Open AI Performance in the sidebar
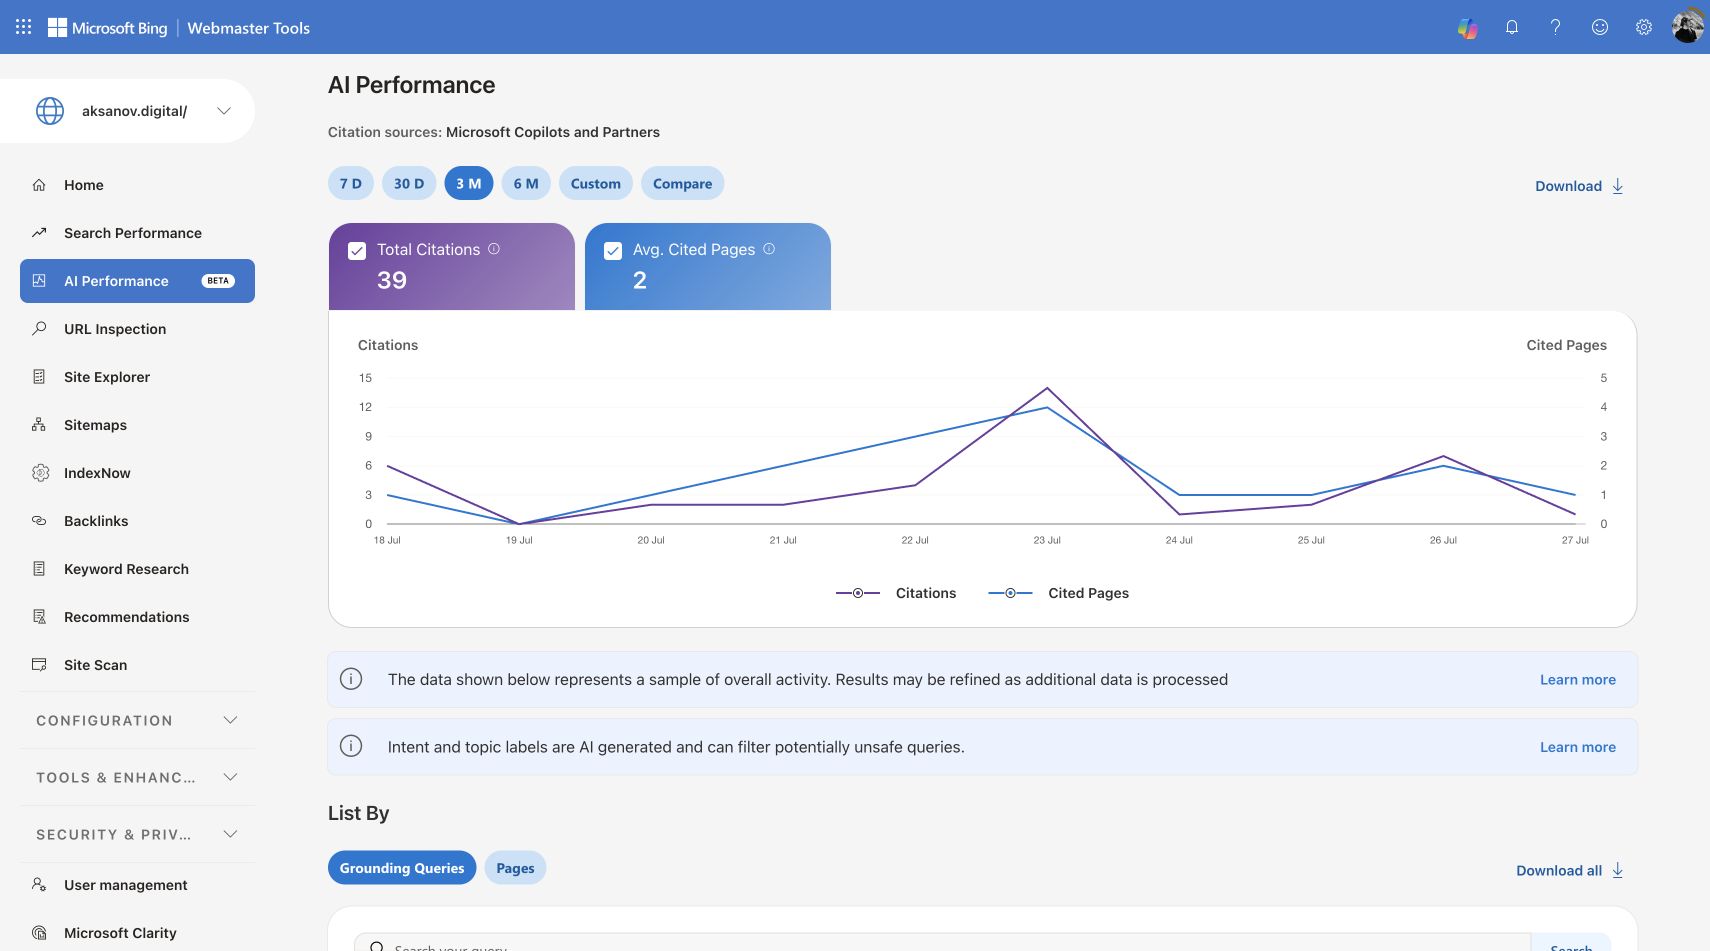Viewport: 1710px width, 951px height. tap(138, 281)
